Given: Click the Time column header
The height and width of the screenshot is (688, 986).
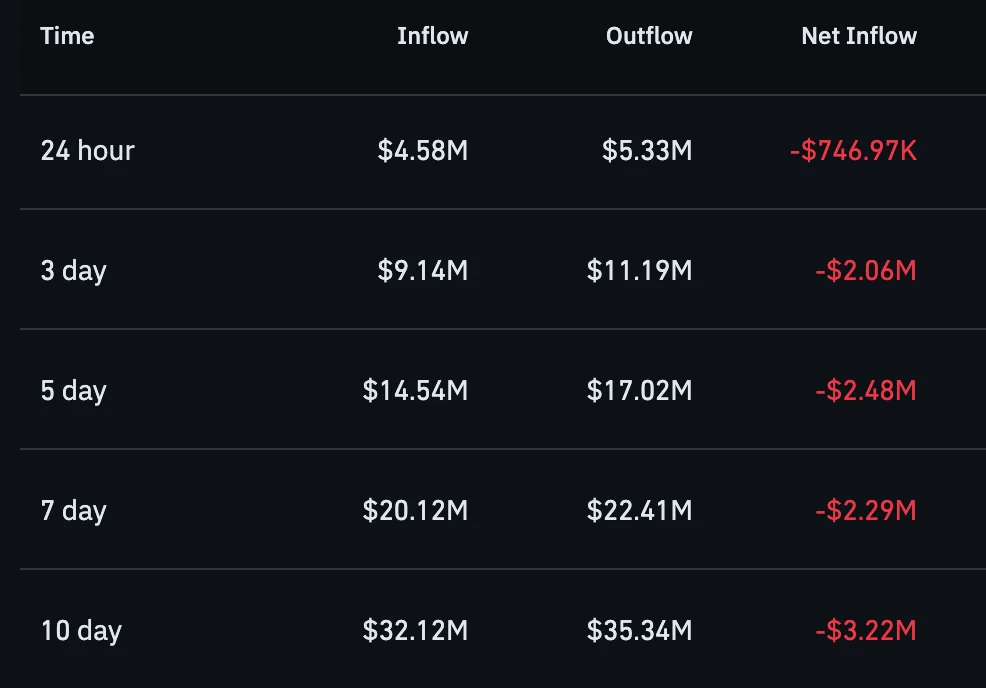Looking at the screenshot, I should [67, 36].
